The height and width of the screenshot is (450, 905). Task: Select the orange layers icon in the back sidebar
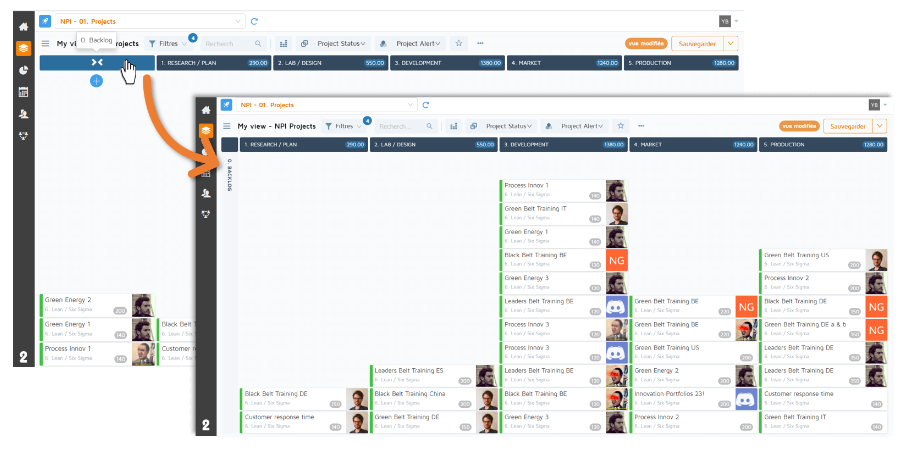point(23,47)
